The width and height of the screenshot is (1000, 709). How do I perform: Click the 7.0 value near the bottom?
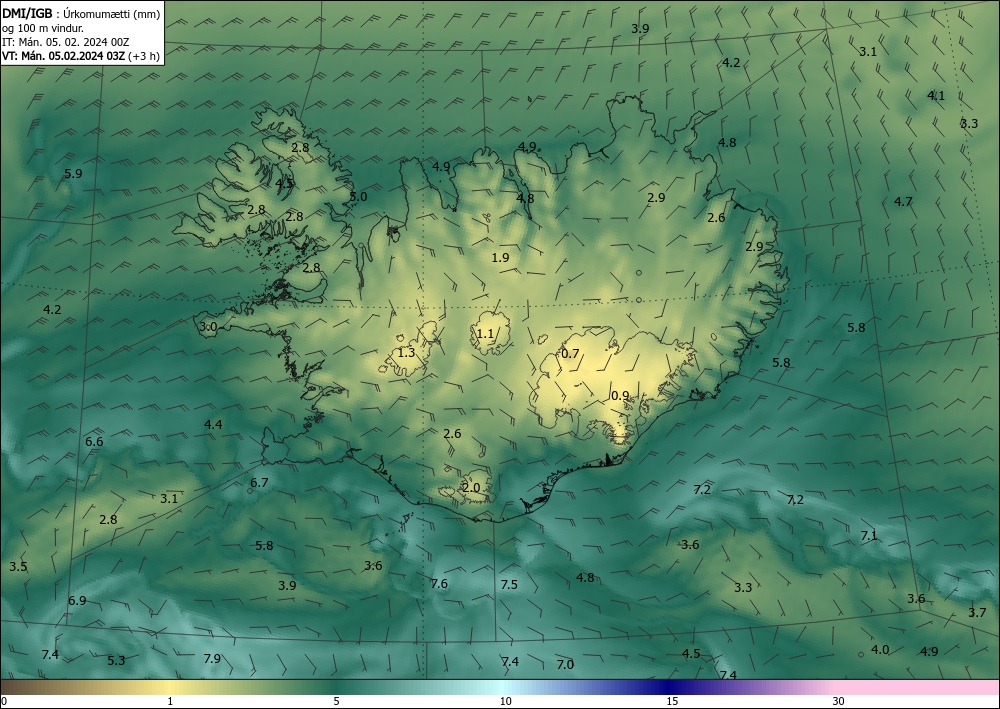coord(565,664)
